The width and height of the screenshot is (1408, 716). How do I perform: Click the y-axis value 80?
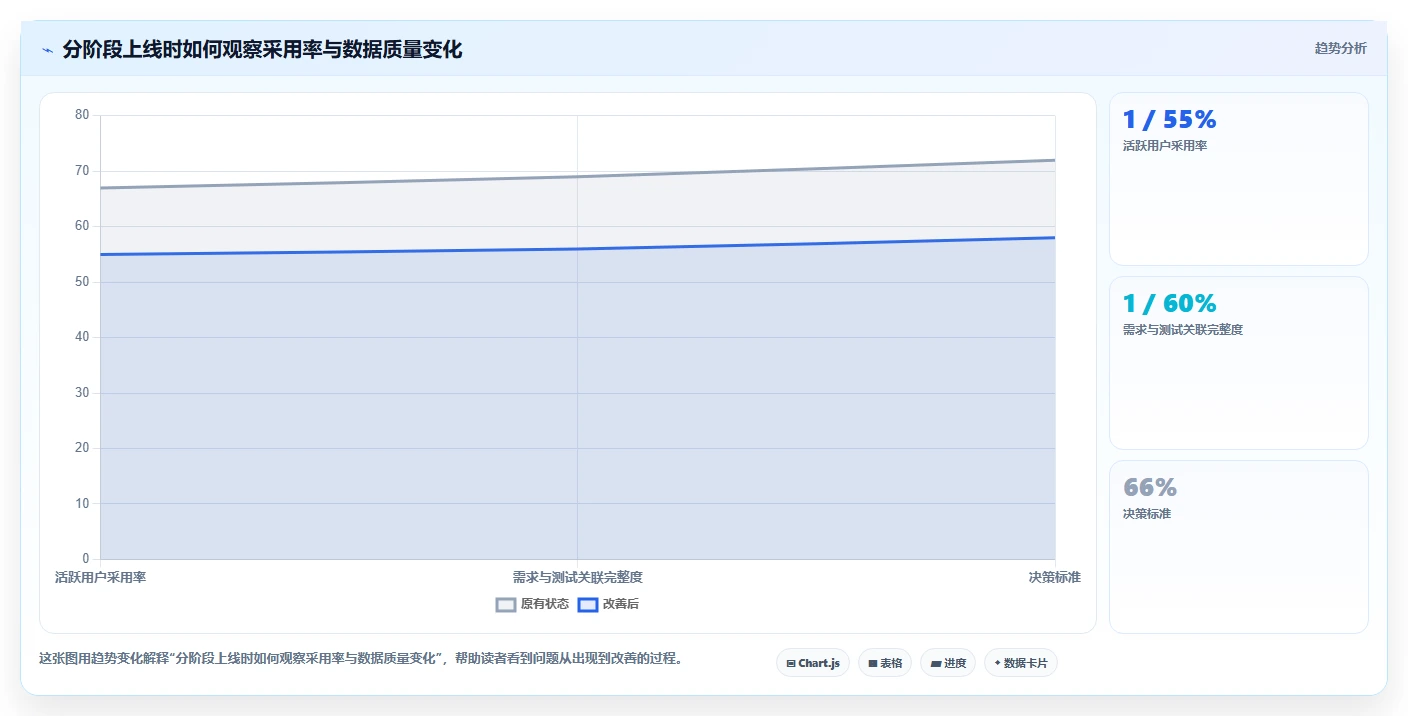click(82, 115)
